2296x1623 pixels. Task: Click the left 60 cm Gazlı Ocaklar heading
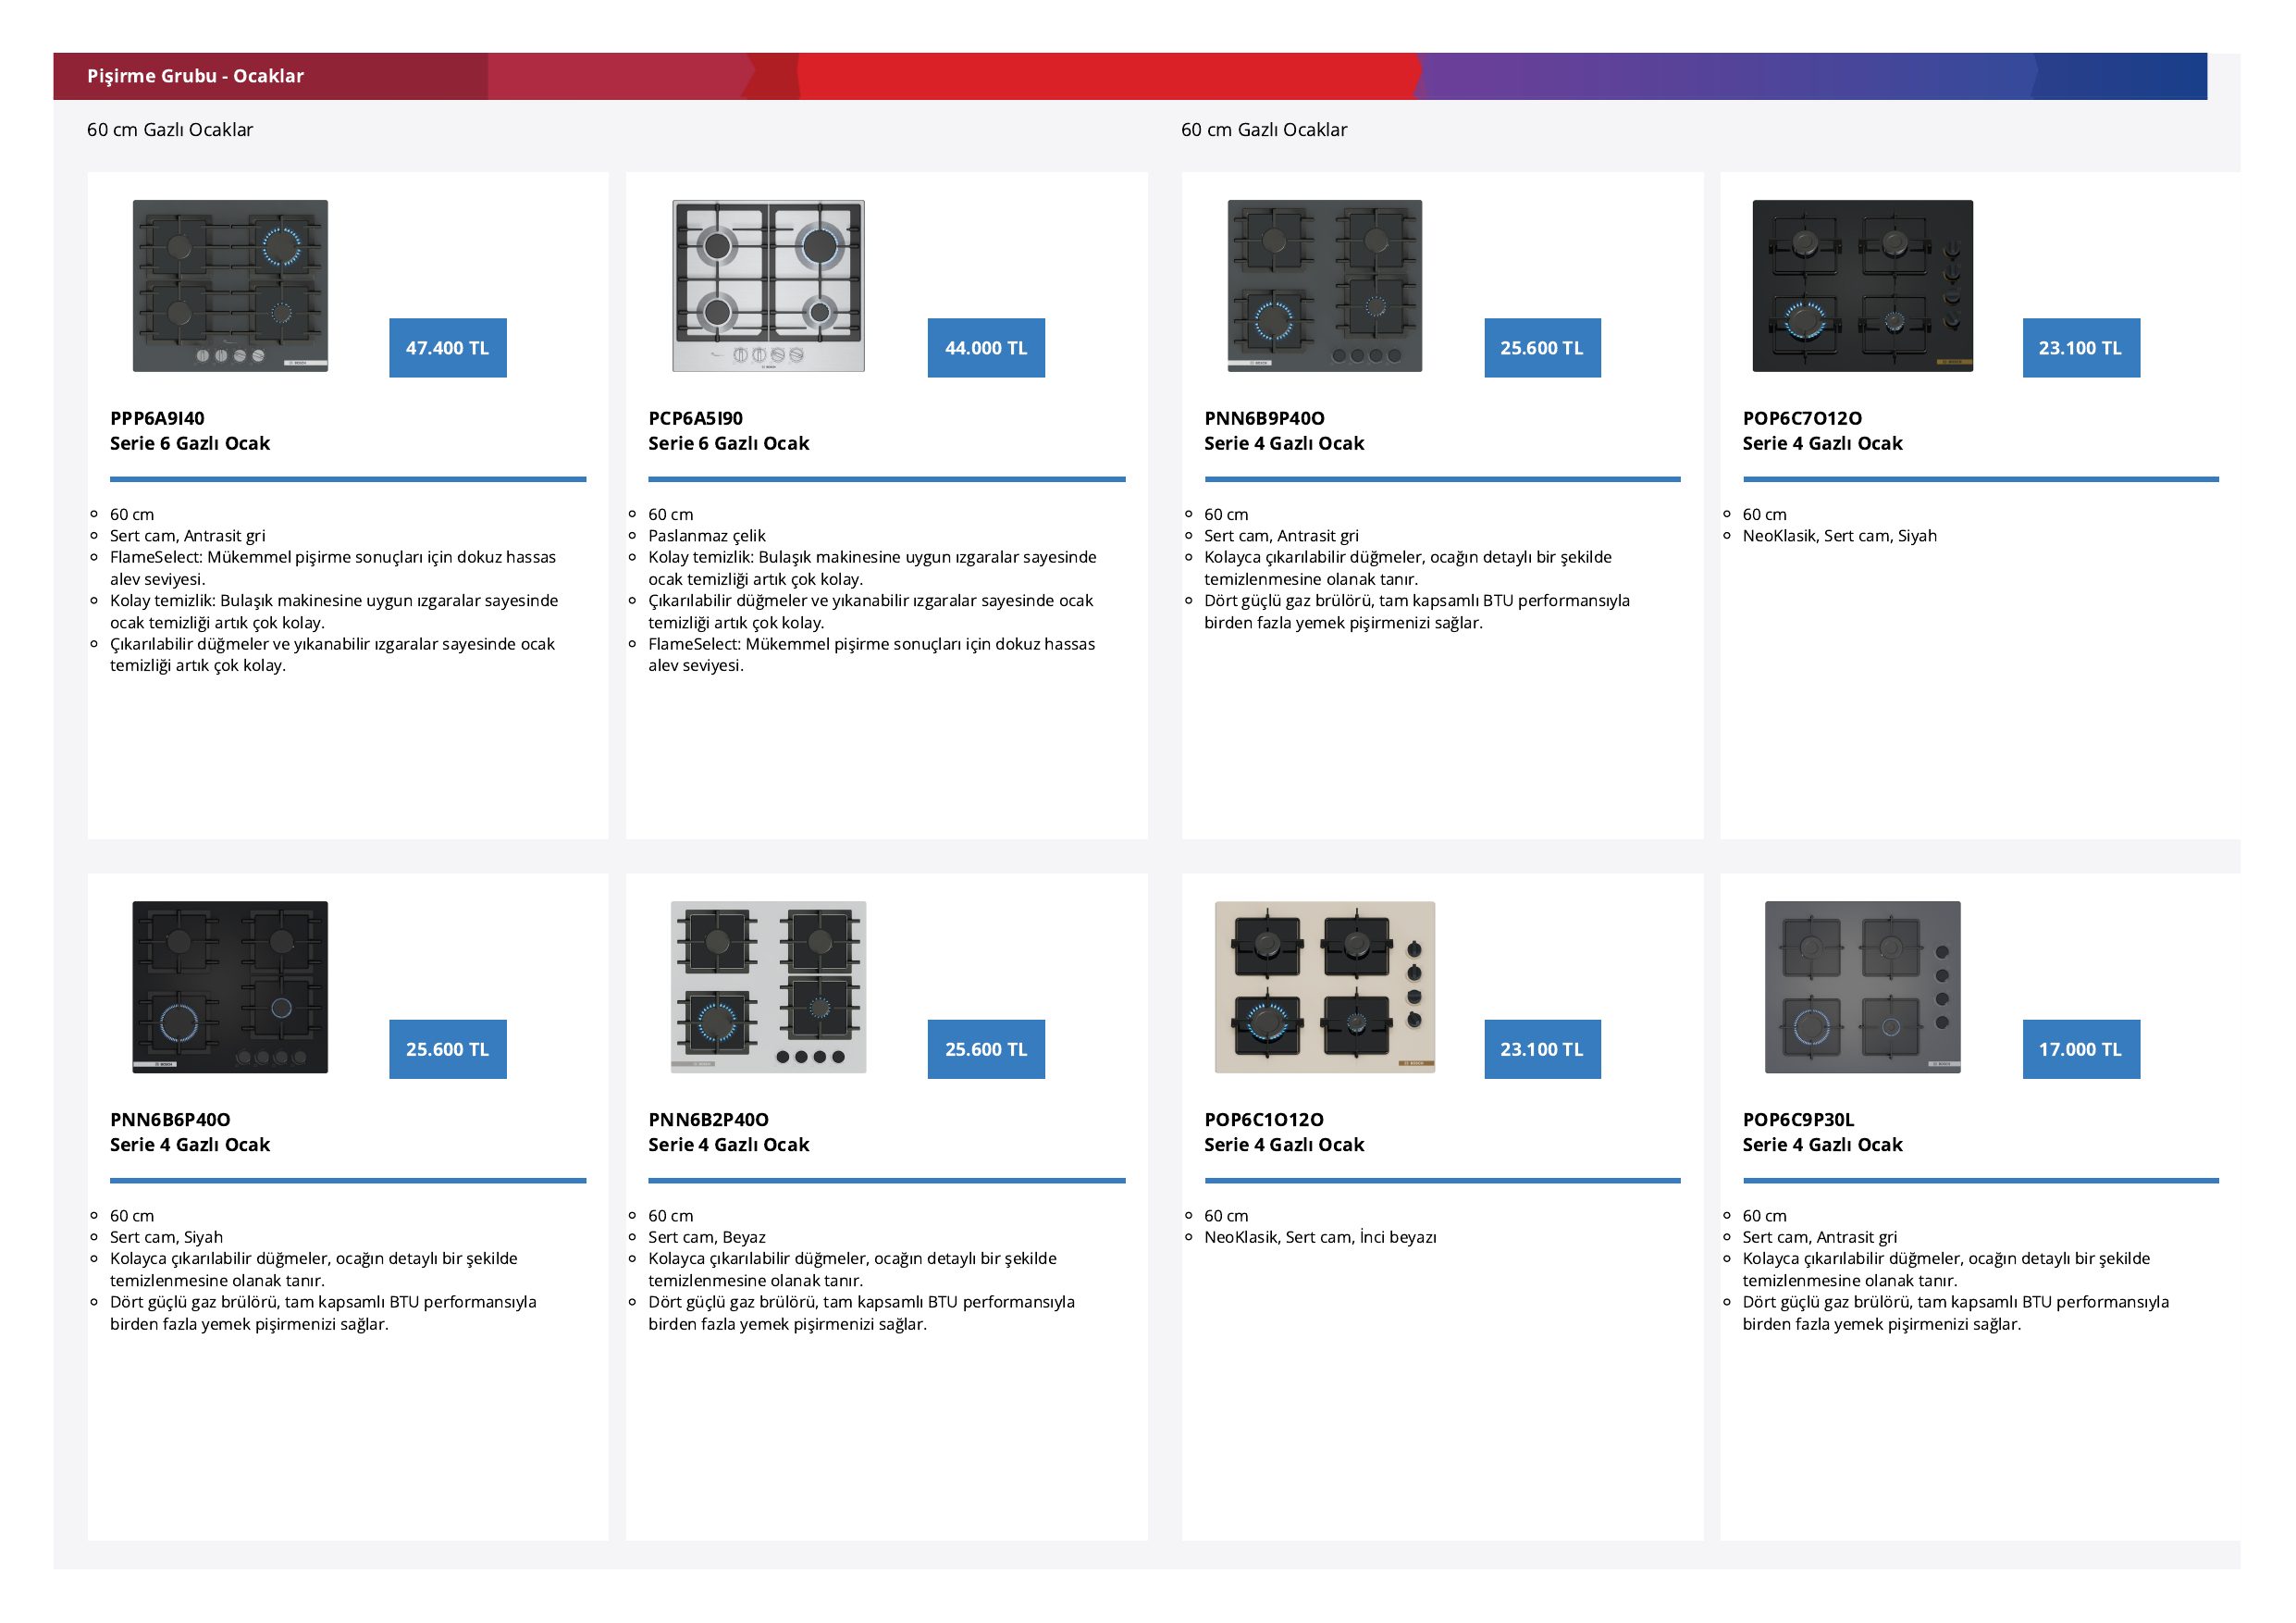point(170,130)
